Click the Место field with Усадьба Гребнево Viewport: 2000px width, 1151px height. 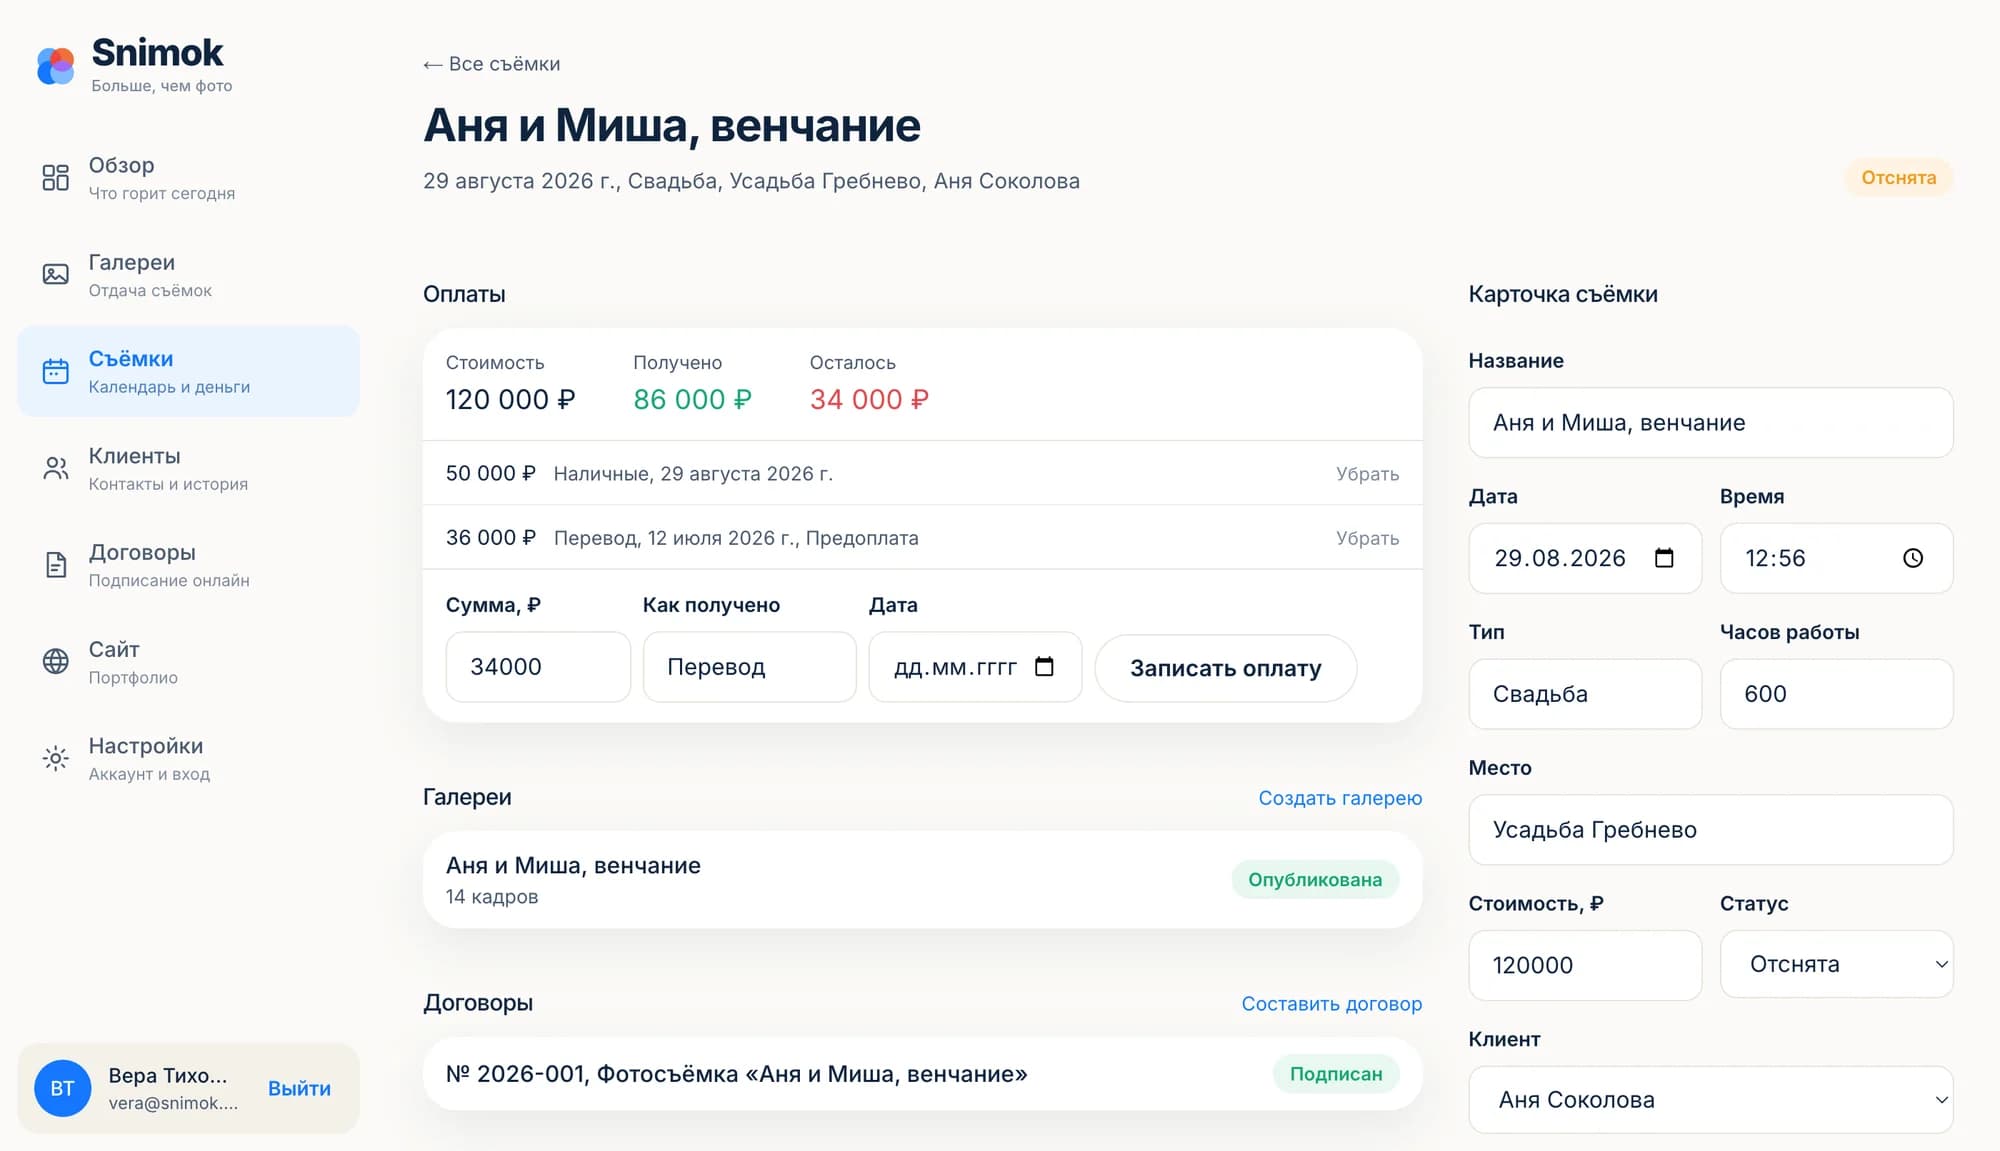coord(1711,830)
